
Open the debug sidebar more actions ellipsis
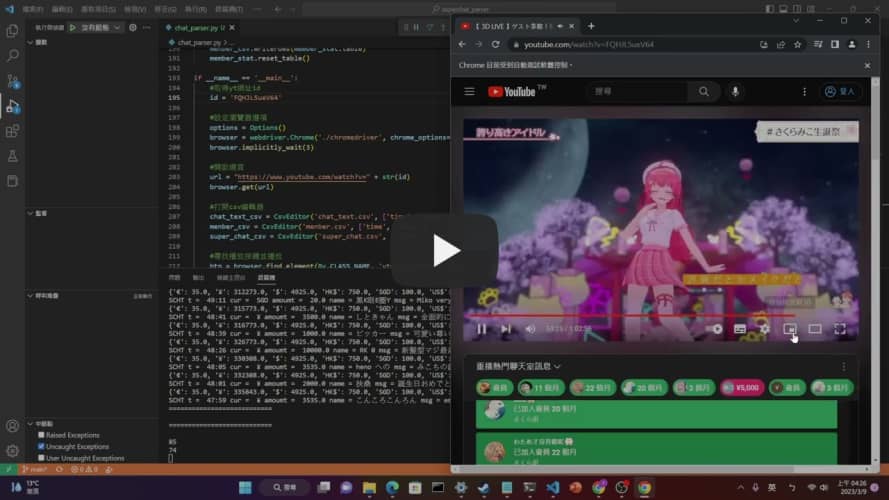click(x=147, y=27)
